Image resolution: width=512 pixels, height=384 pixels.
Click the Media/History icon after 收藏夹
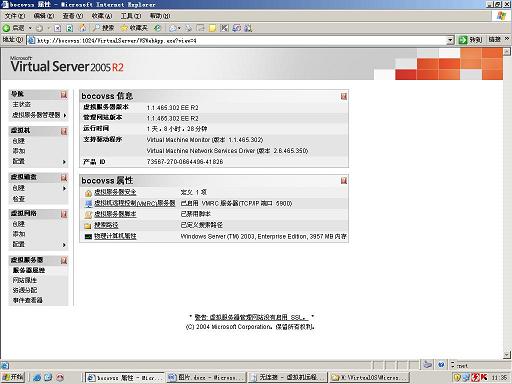pos(157,28)
